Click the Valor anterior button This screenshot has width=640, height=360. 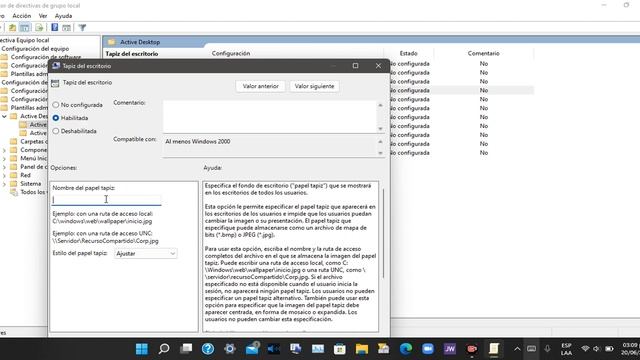(260, 86)
